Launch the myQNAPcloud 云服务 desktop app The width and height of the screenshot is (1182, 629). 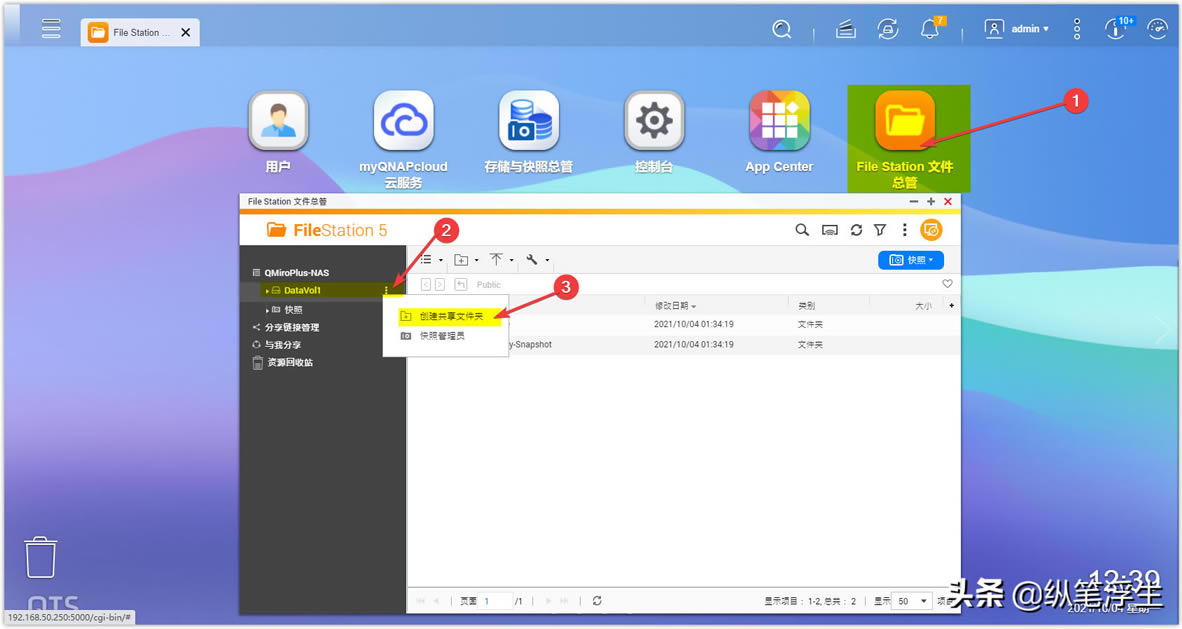403,140
